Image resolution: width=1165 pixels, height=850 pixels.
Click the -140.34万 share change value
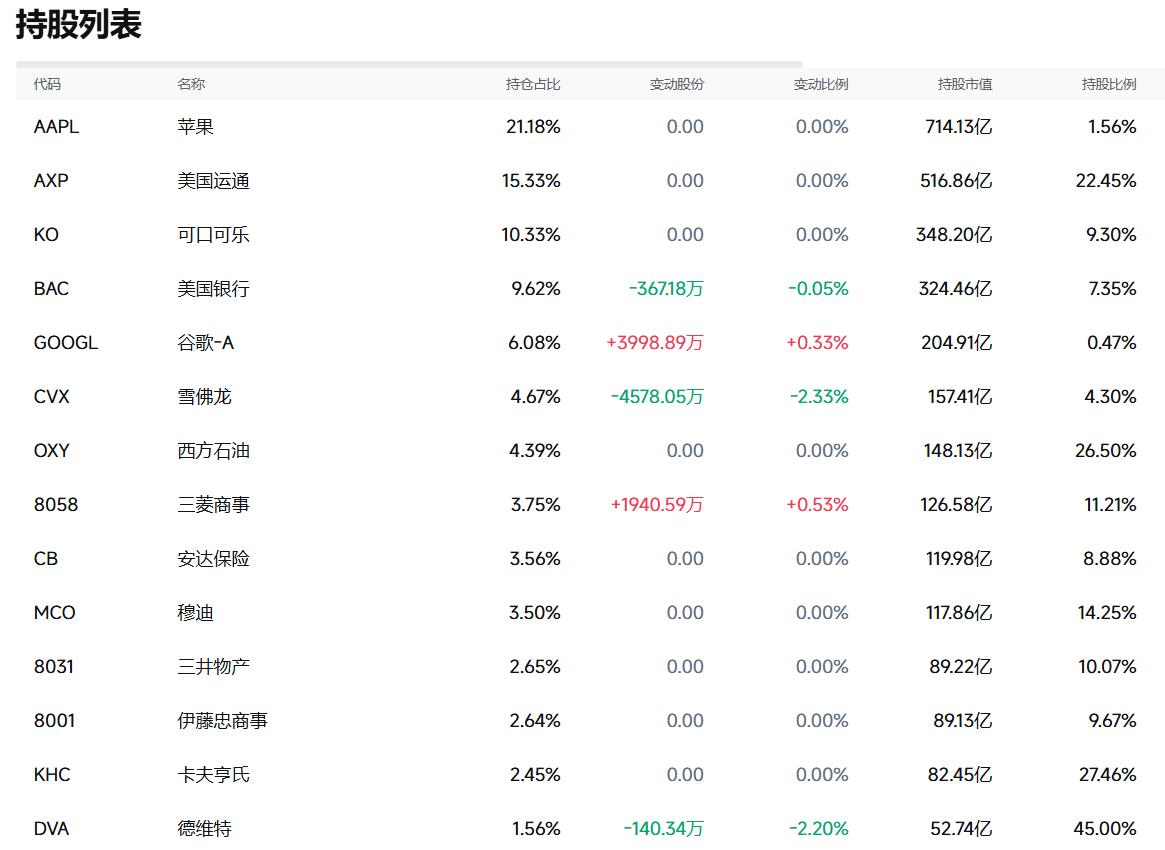pos(663,829)
